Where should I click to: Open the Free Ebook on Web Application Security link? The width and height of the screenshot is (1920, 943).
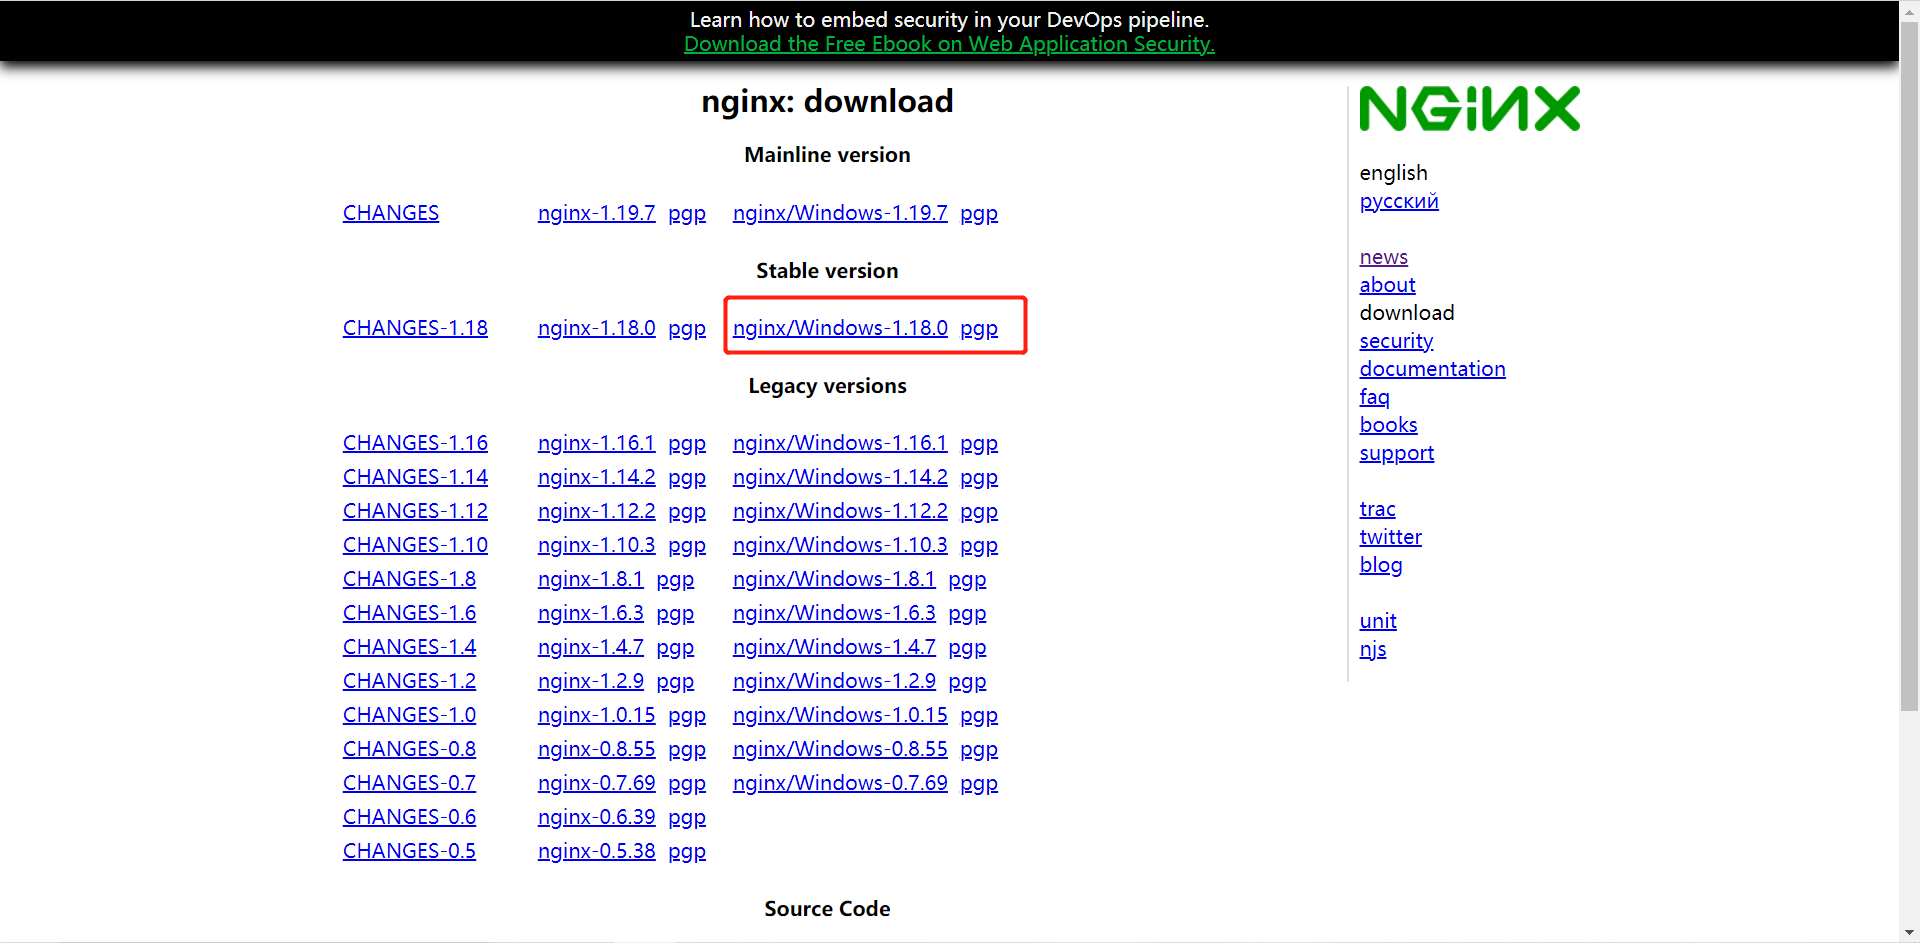coord(949,44)
